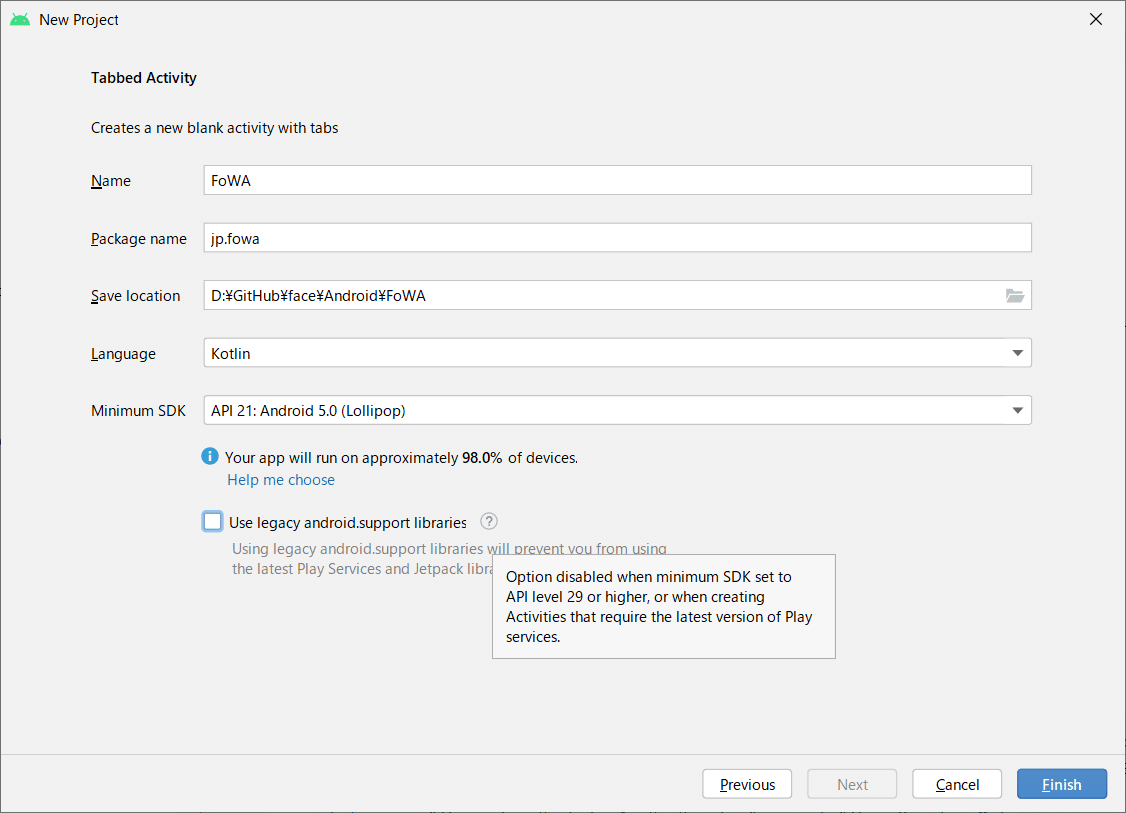The width and height of the screenshot is (1126, 813).
Task: Click the 98.0% devices message text
Action: tap(400, 457)
